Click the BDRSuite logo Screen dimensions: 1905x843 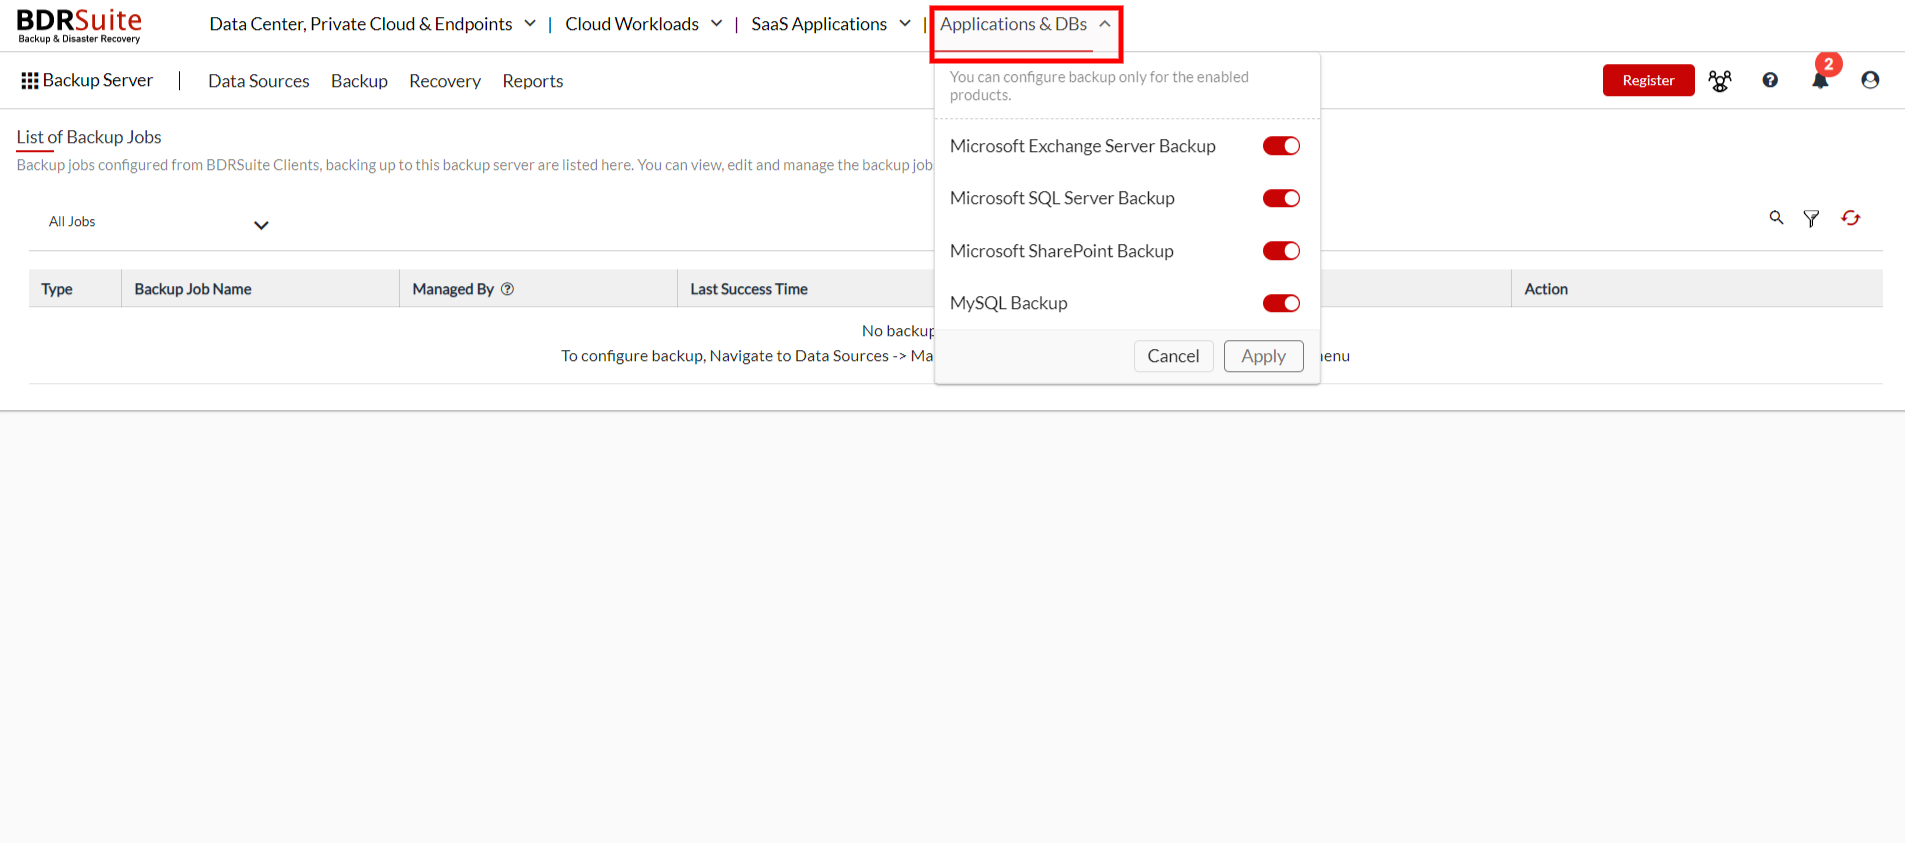point(79,25)
